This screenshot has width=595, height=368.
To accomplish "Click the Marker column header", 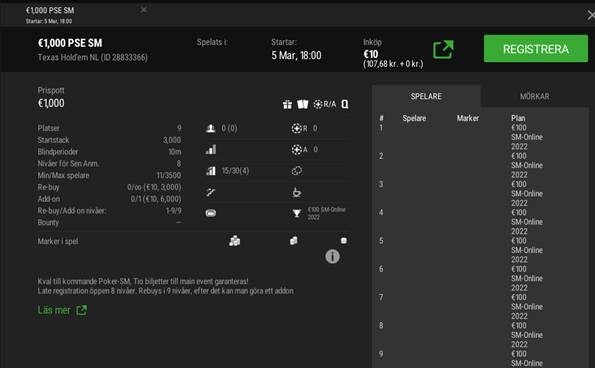I will pos(468,118).
